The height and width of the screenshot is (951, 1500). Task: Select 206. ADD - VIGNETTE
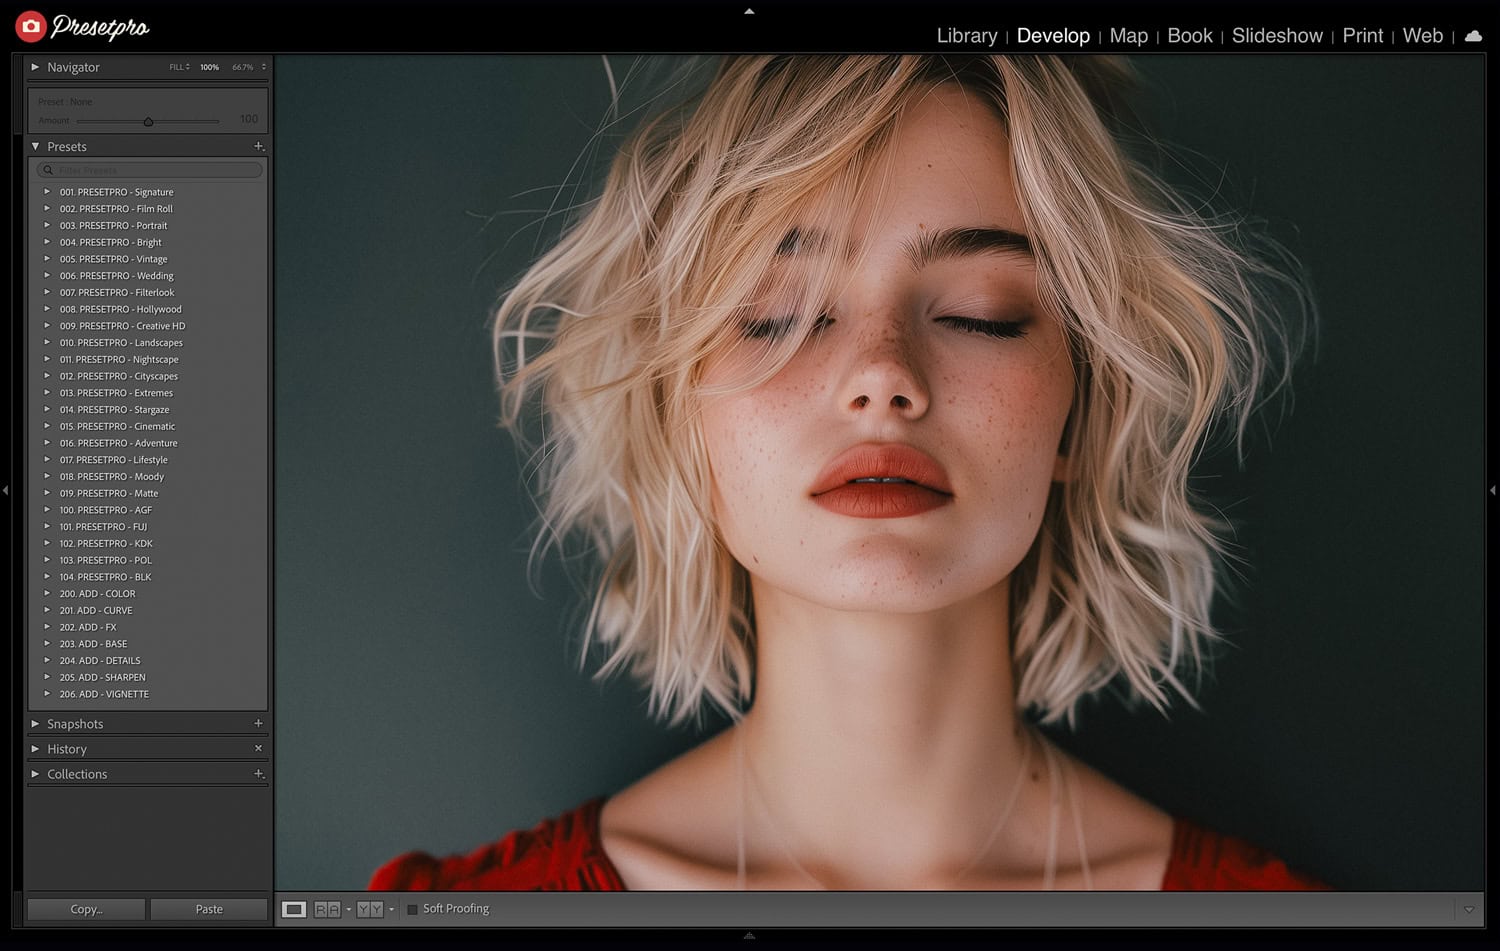(x=104, y=694)
